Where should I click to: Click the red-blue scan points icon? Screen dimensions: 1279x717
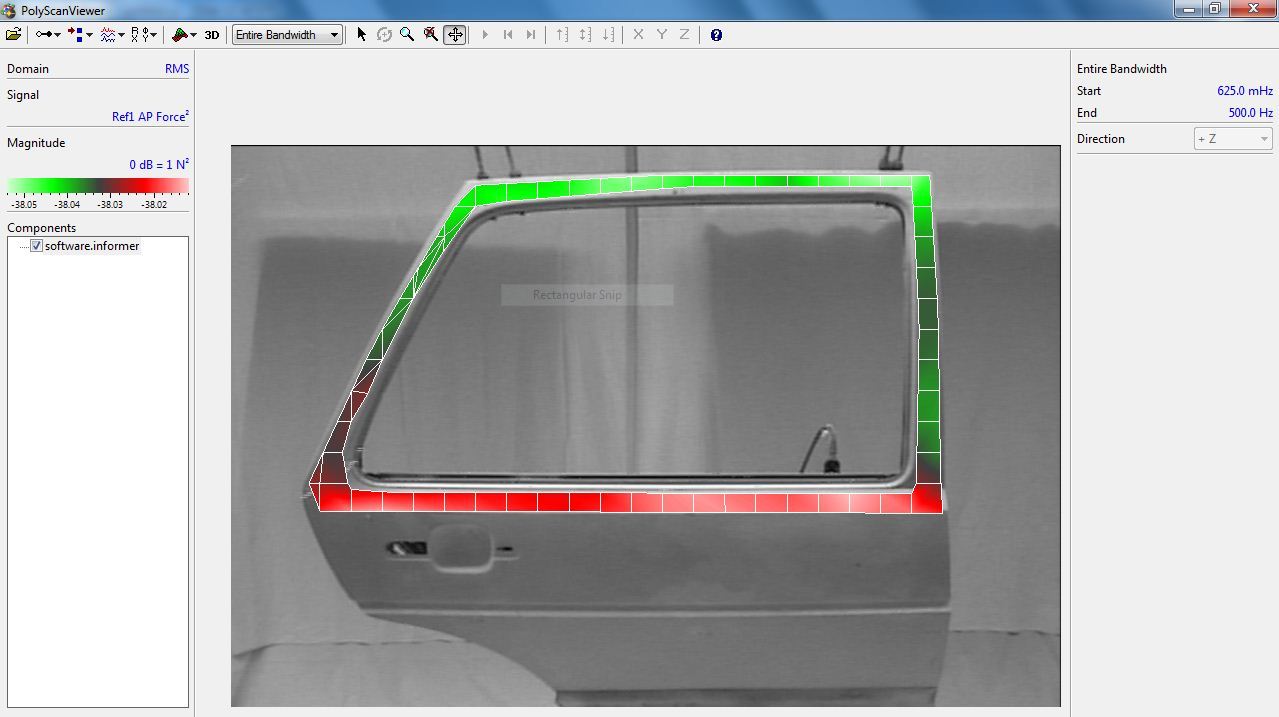pos(75,34)
